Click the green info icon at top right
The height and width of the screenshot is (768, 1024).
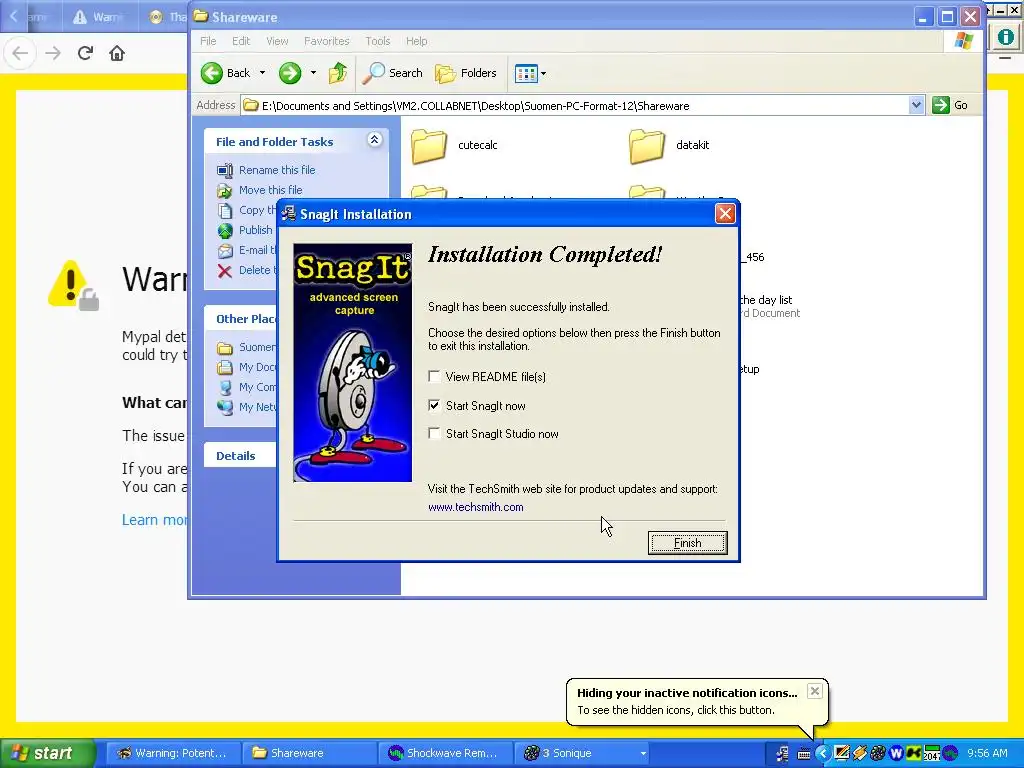(1006, 37)
